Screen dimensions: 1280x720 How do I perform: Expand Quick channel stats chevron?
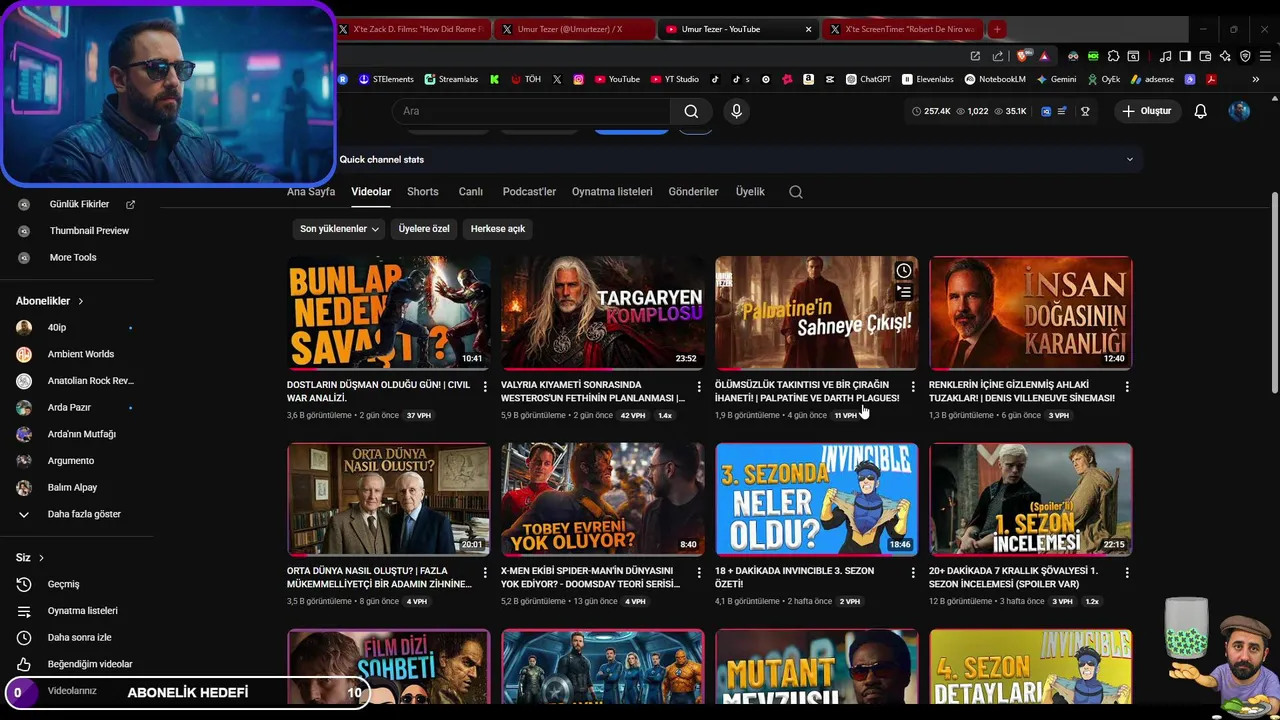1130,159
